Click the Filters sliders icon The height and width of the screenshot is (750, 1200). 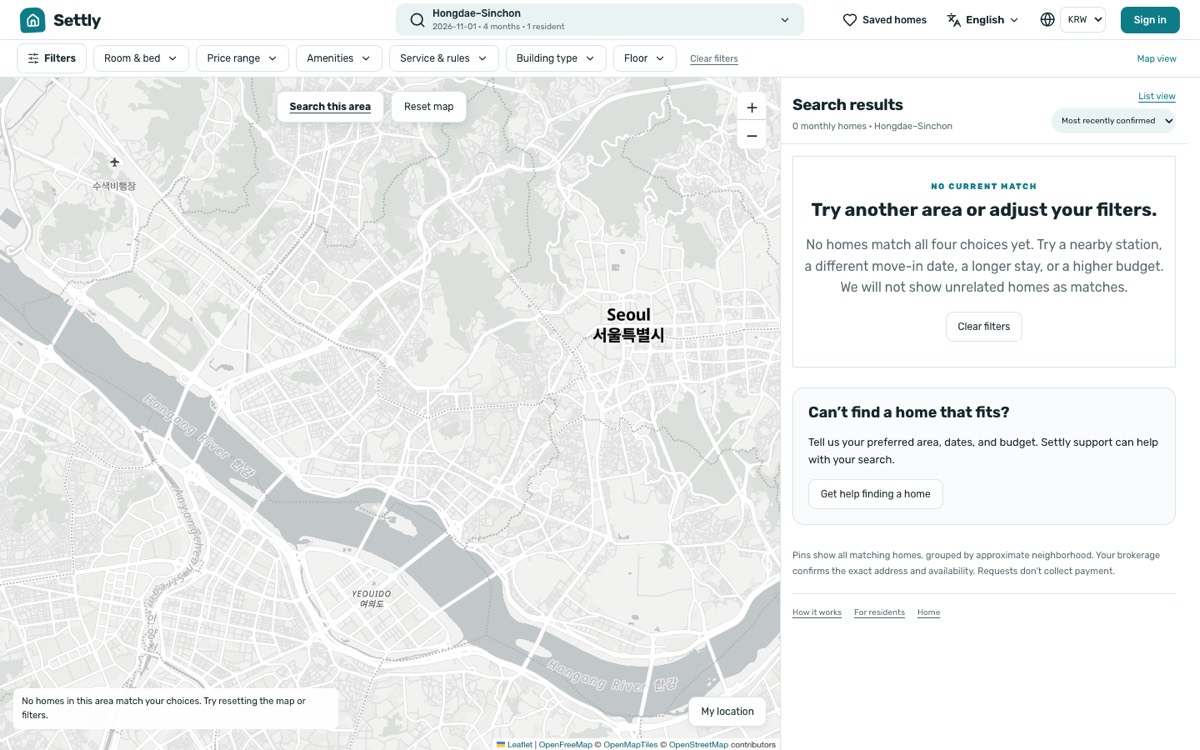[x=33, y=58]
